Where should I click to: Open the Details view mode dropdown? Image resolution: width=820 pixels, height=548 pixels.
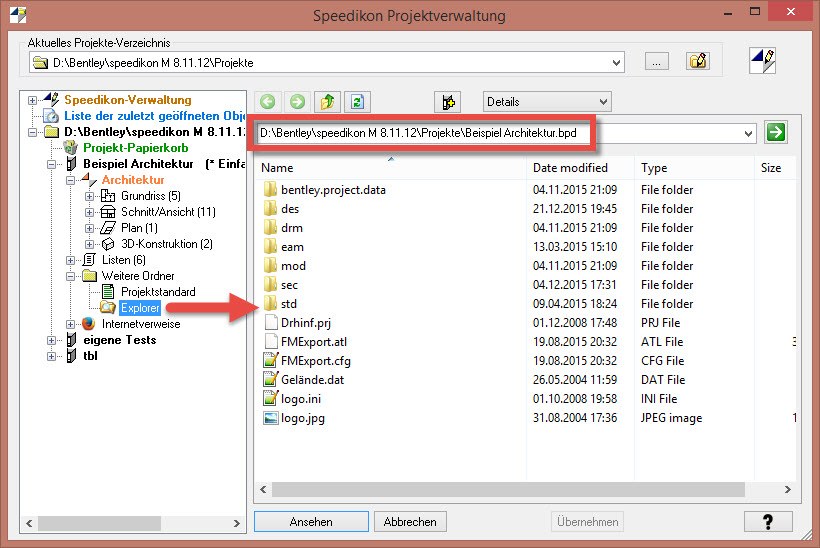(603, 101)
